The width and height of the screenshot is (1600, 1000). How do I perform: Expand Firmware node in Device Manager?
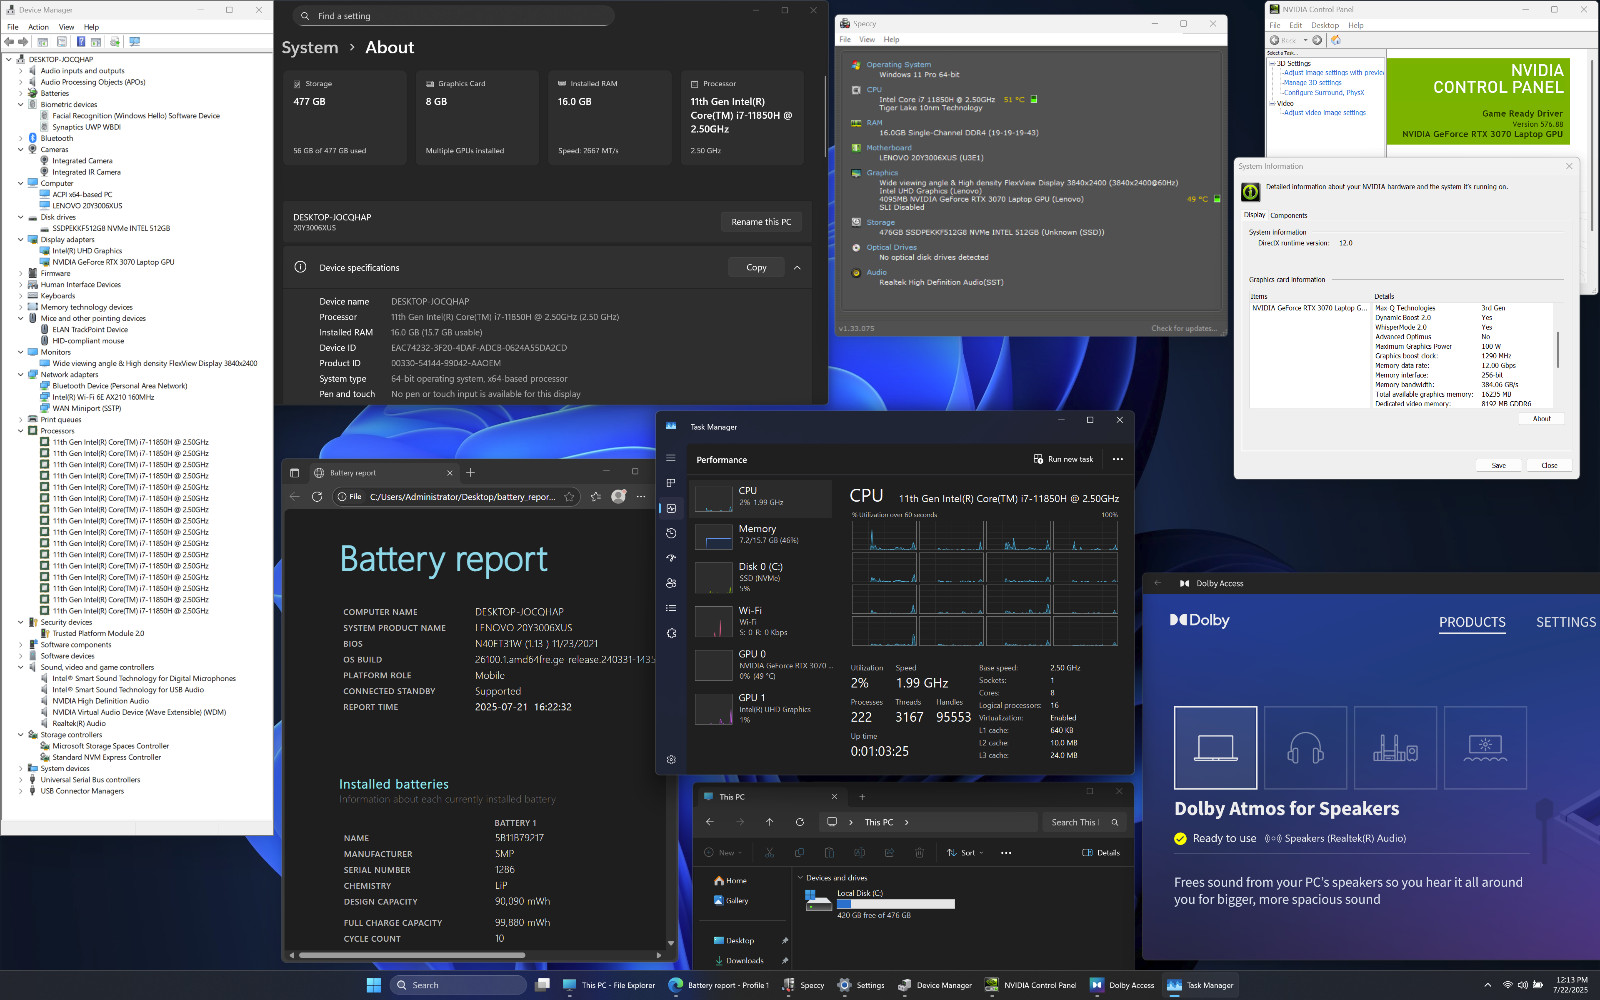pos(20,273)
